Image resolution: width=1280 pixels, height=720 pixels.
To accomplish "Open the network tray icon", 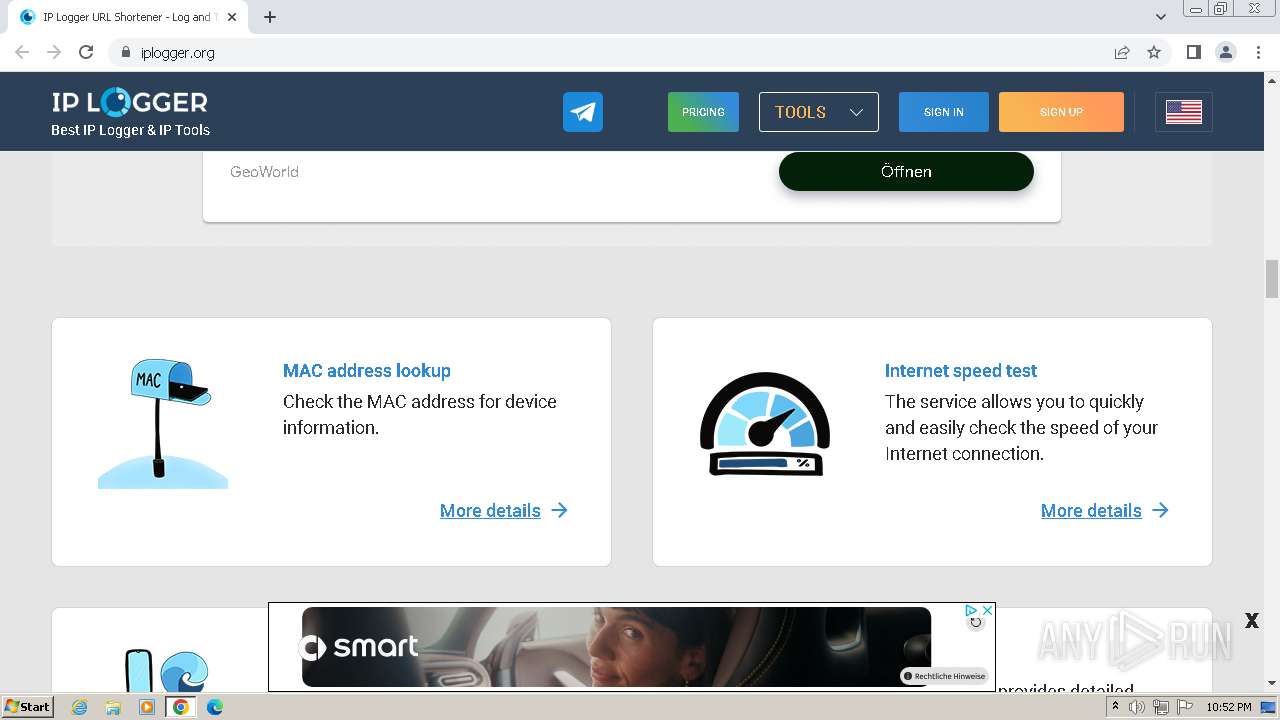I will pos(1161,707).
